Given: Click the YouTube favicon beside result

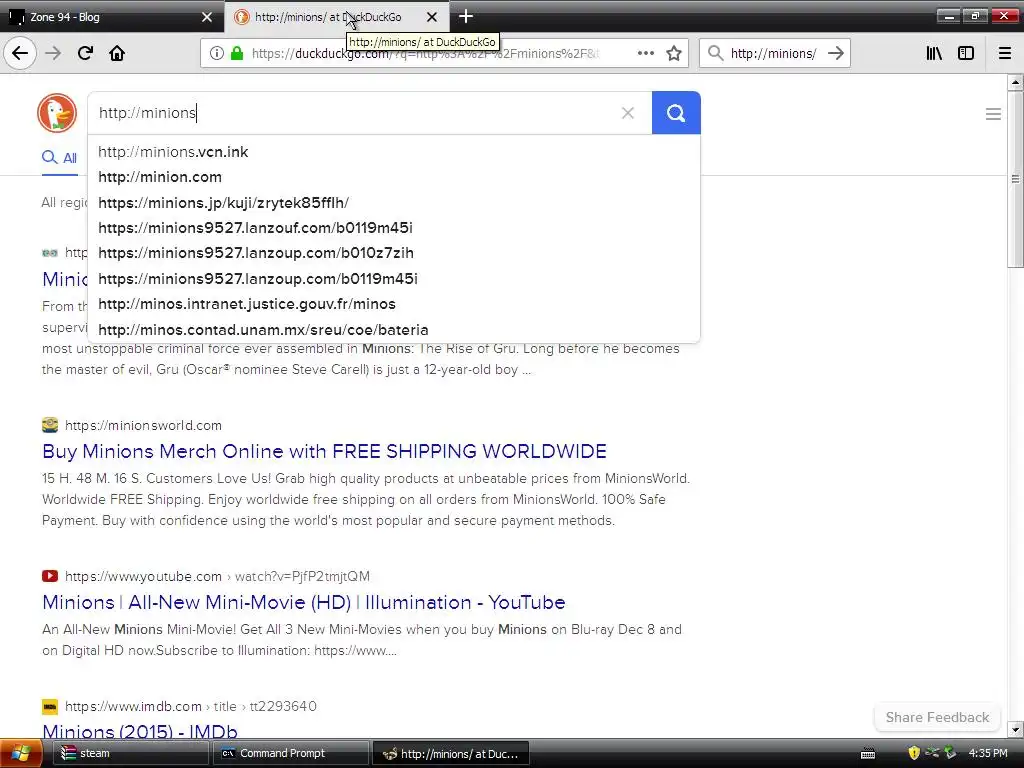Looking at the screenshot, I should (x=50, y=576).
